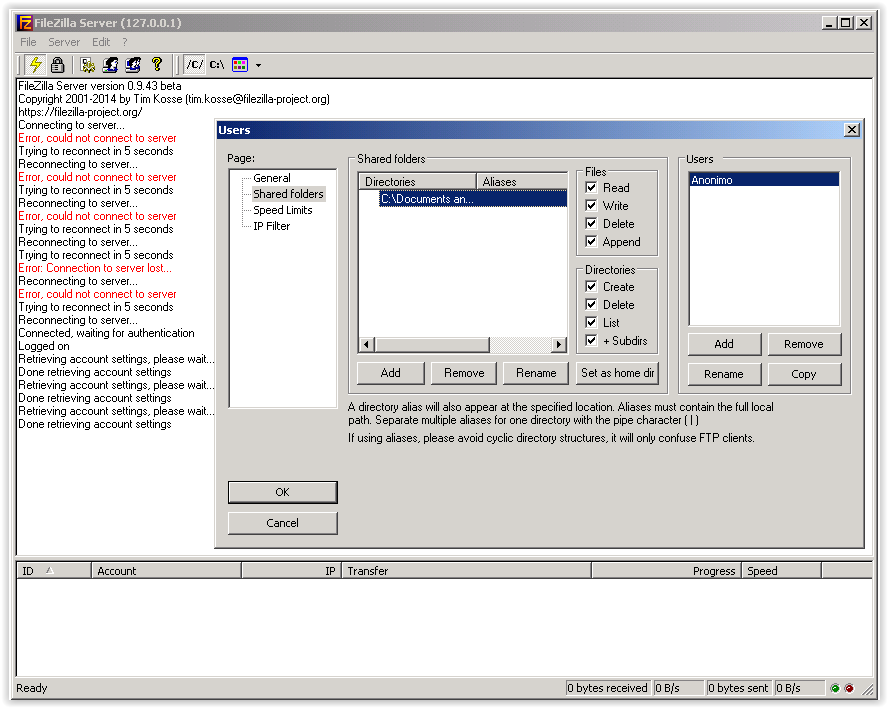This screenshot has height=708, width=888.
Task: Toggle the List checkbox
Action: [x=591, y=323]
